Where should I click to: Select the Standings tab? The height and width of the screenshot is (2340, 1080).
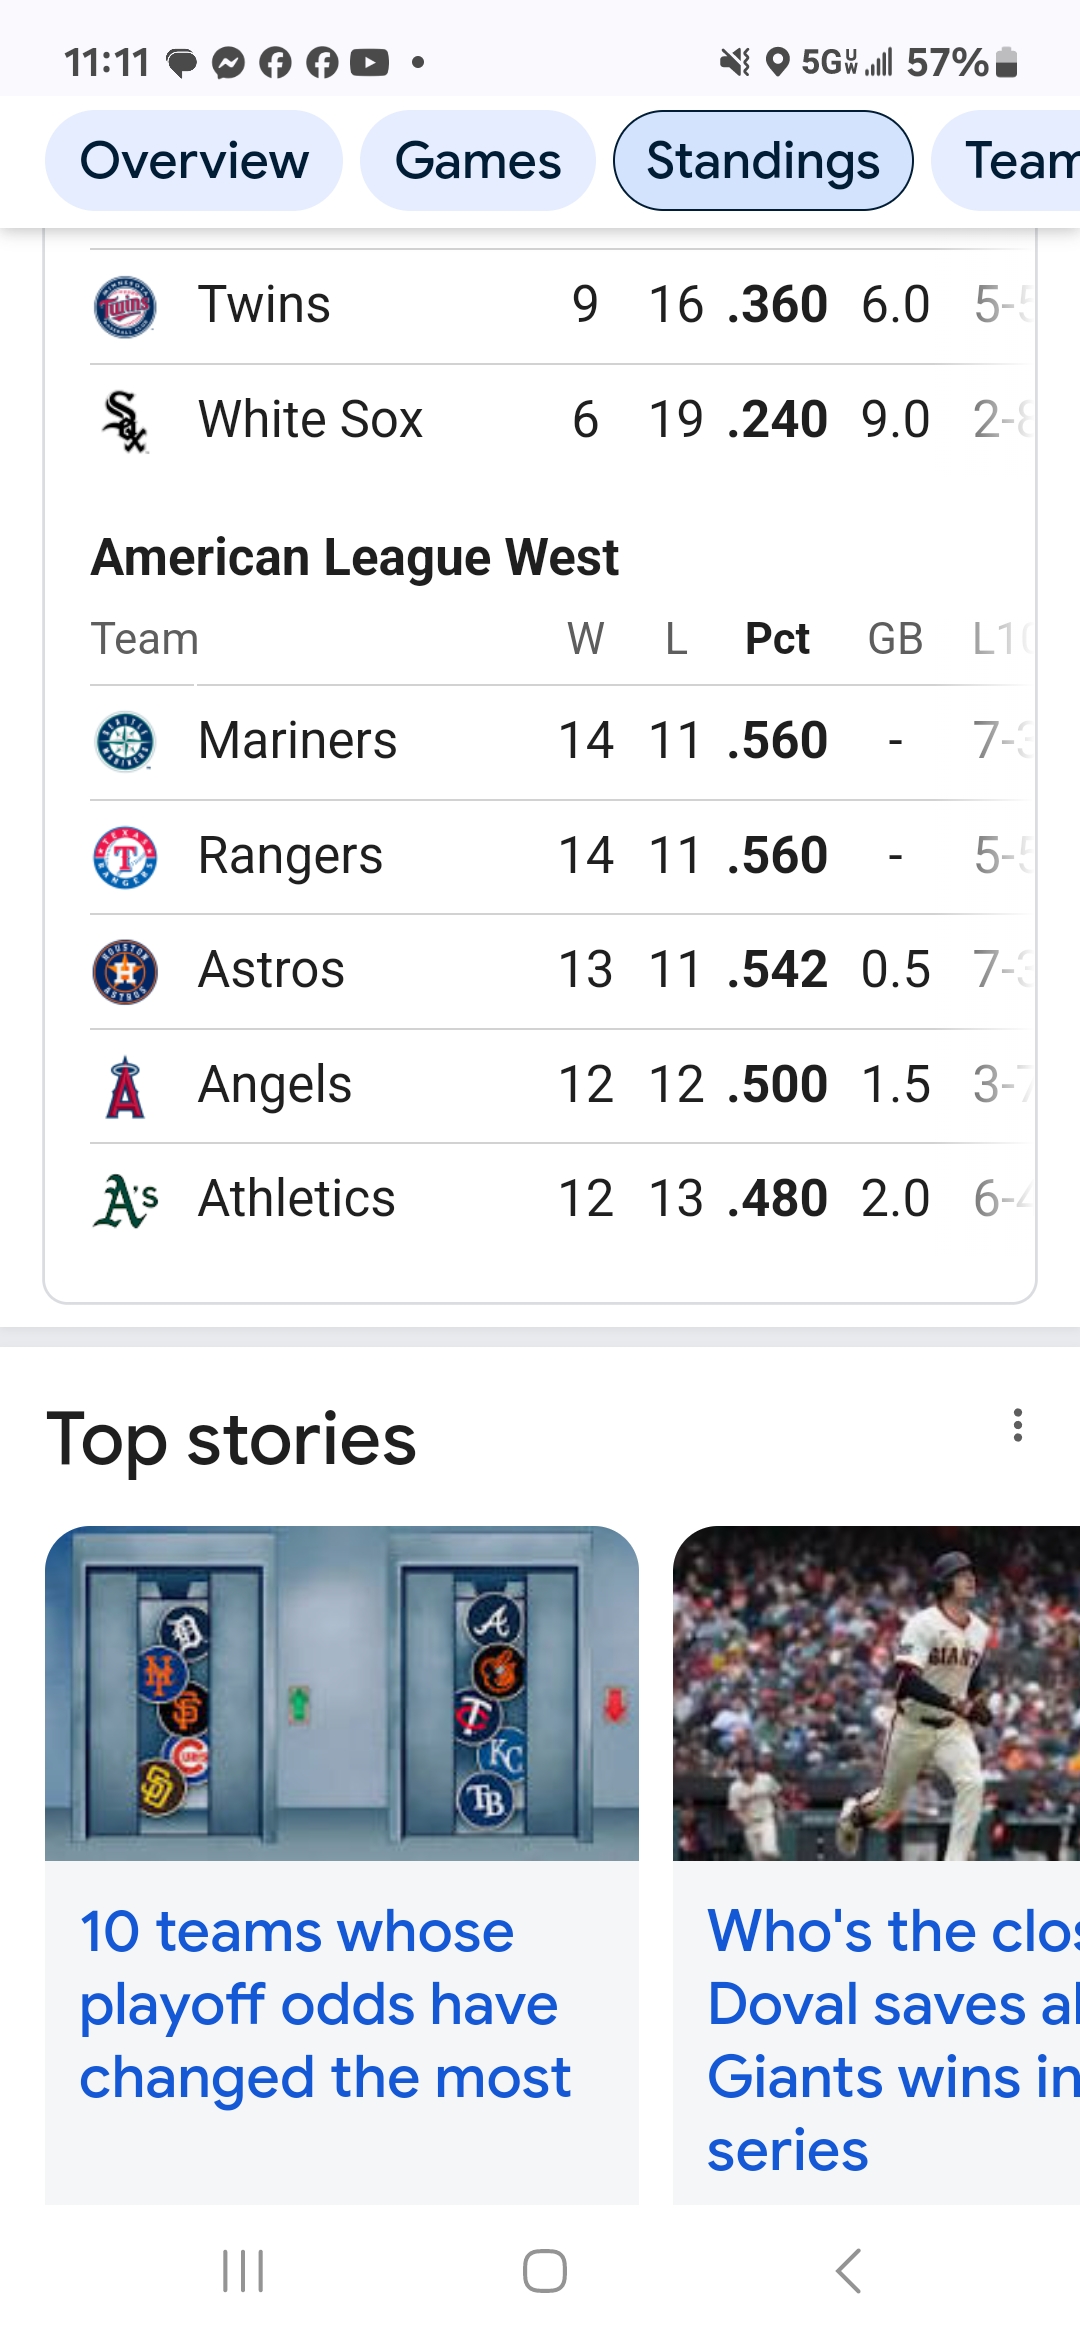(x=763, y=161)
